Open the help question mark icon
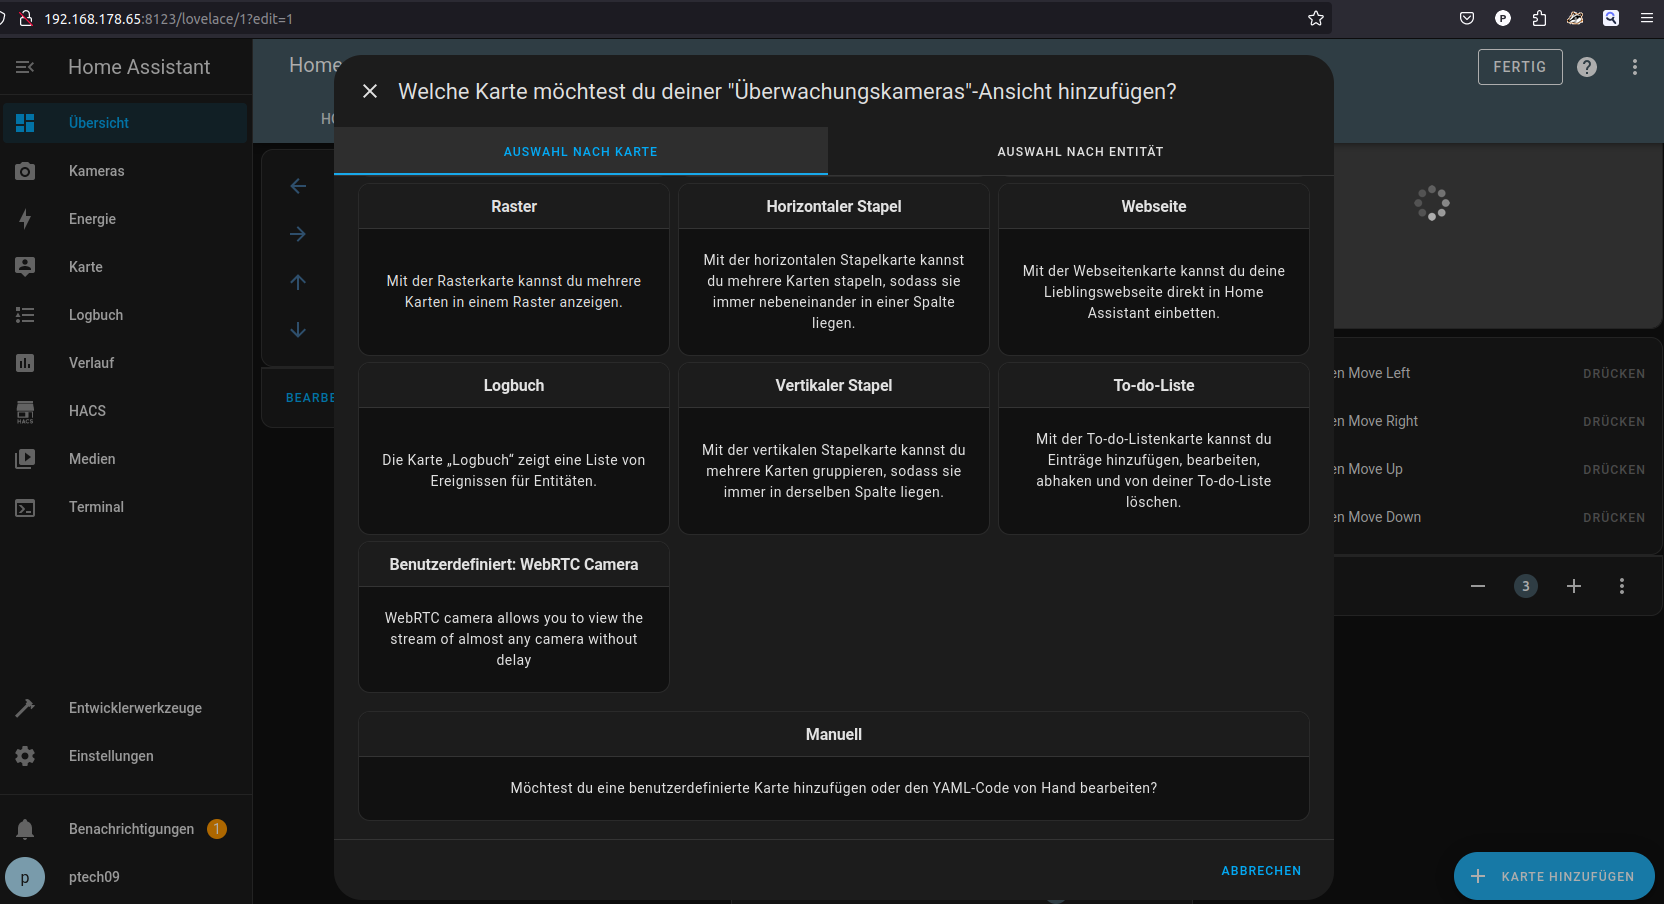Image resolution: width=1664 pixels, height=904 pixels. pyautogui.click(x=1587, y=67)
